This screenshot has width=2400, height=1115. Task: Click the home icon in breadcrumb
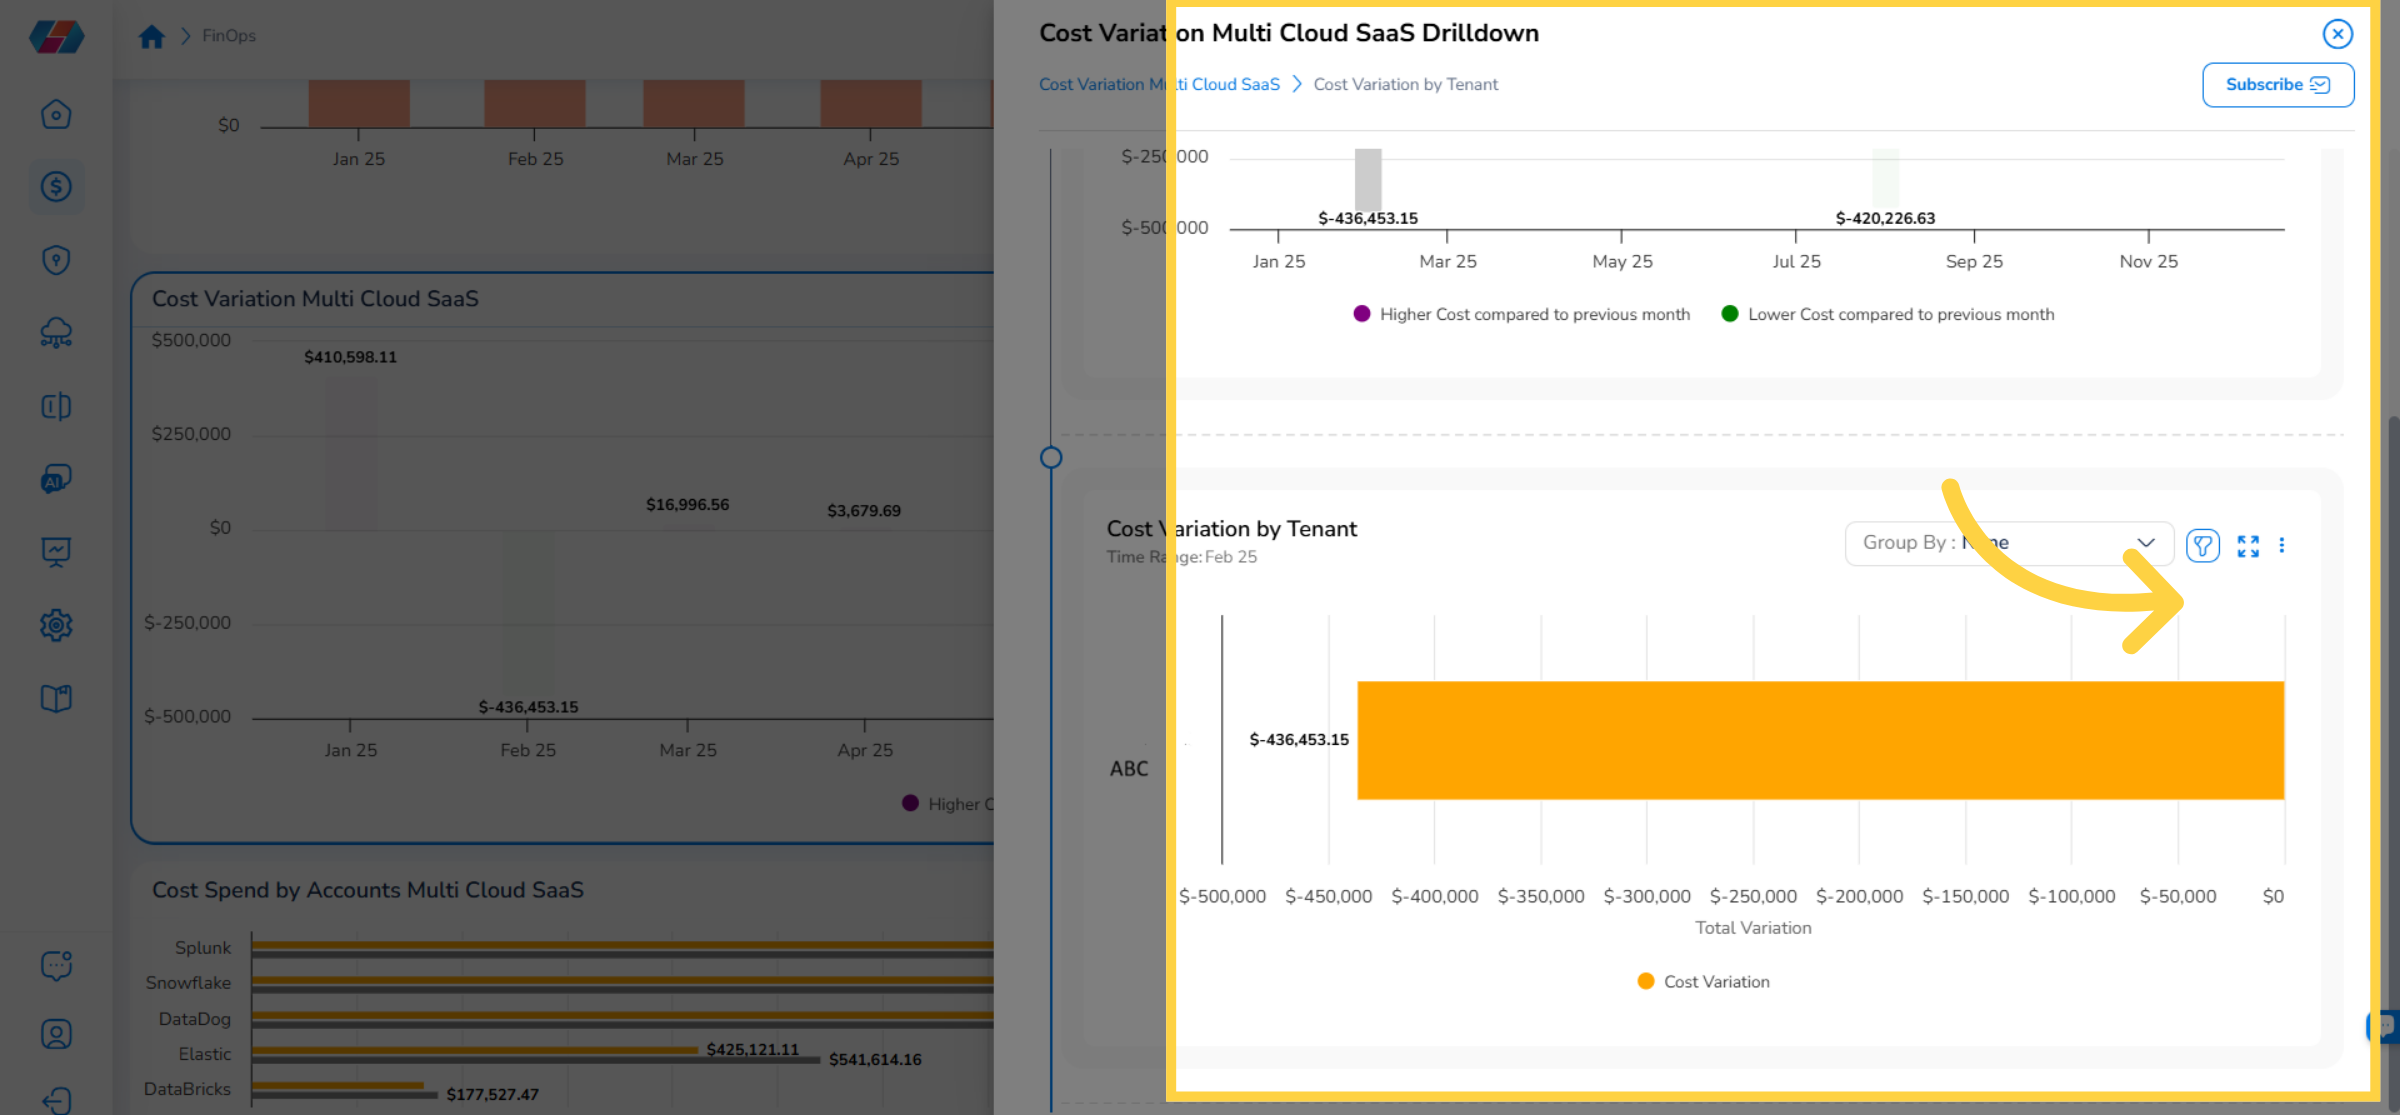151,37
